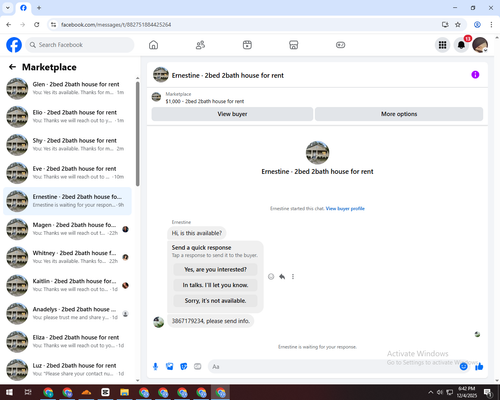Send quick reply 'Yes, are you interested?'
The image size is (500, 400).
pyautogui.click(x=215, y=269)
